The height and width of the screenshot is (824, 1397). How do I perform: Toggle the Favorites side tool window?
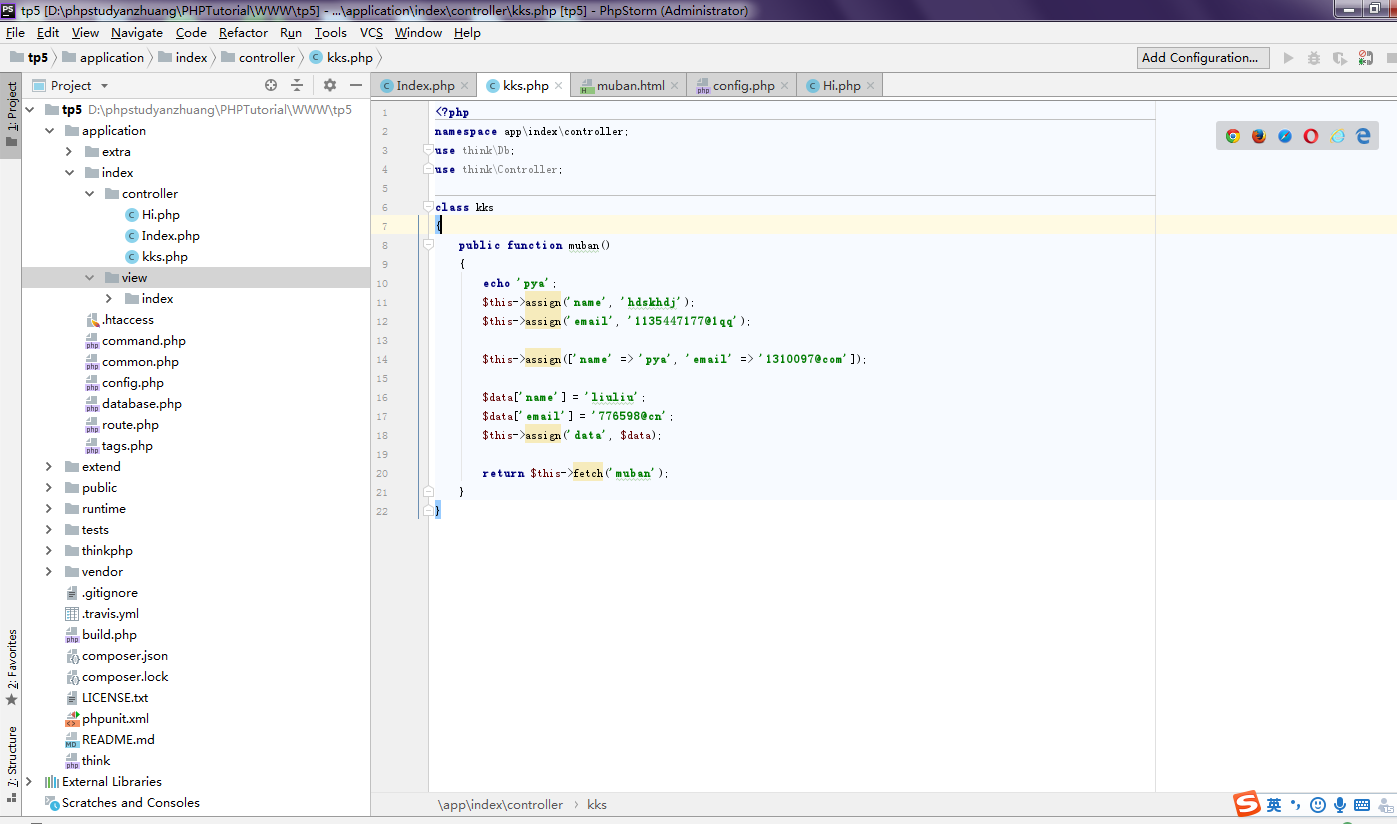(12, 660)
